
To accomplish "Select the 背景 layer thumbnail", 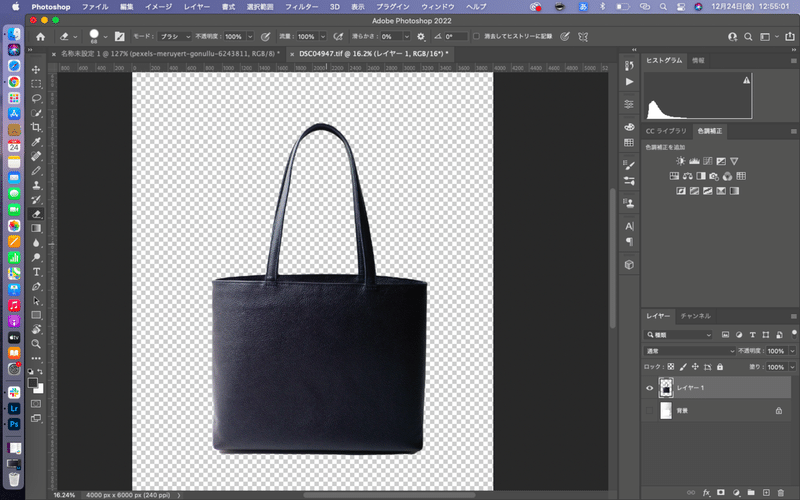I will pos(666,411).
